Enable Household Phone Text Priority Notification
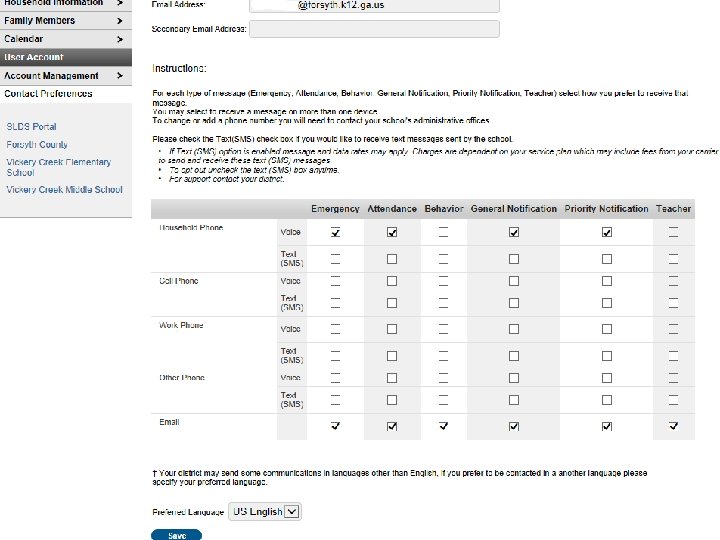This screenshot has height=540, width=720. coord(607,259)
